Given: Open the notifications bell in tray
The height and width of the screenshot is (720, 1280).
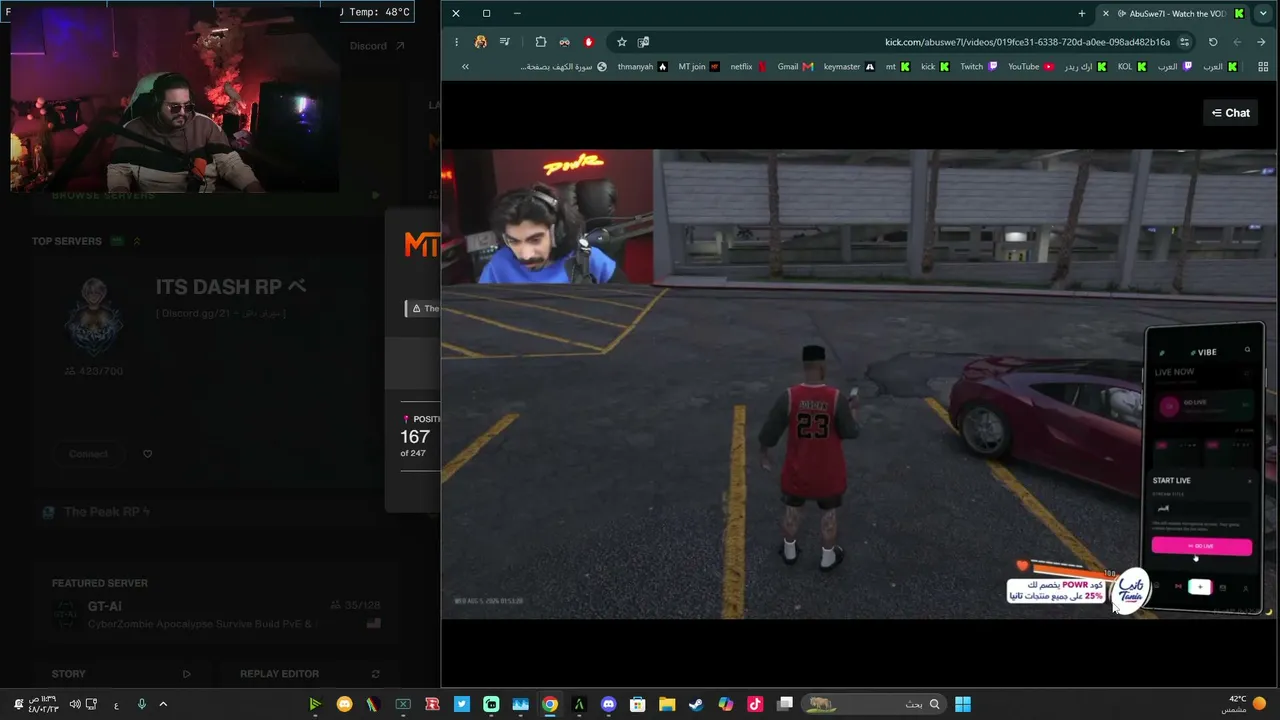Looking at the screenshot, I should click(17, 704).
